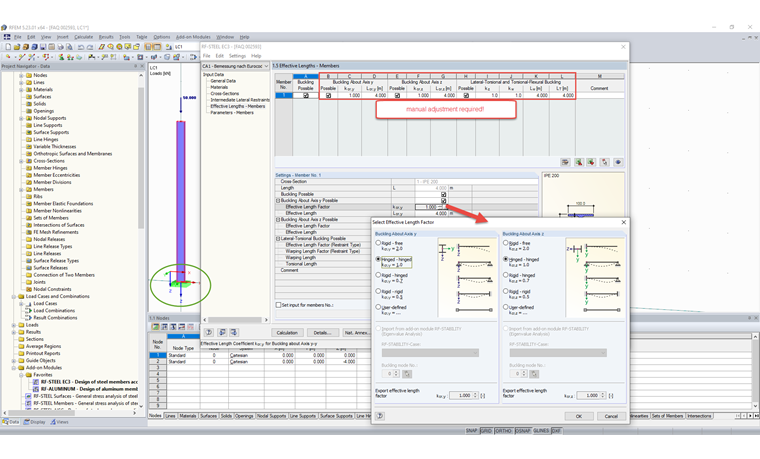This screenshot has width=760, height=459.
Task: Expand the Loads tree folder
Action: pos(14,325)
